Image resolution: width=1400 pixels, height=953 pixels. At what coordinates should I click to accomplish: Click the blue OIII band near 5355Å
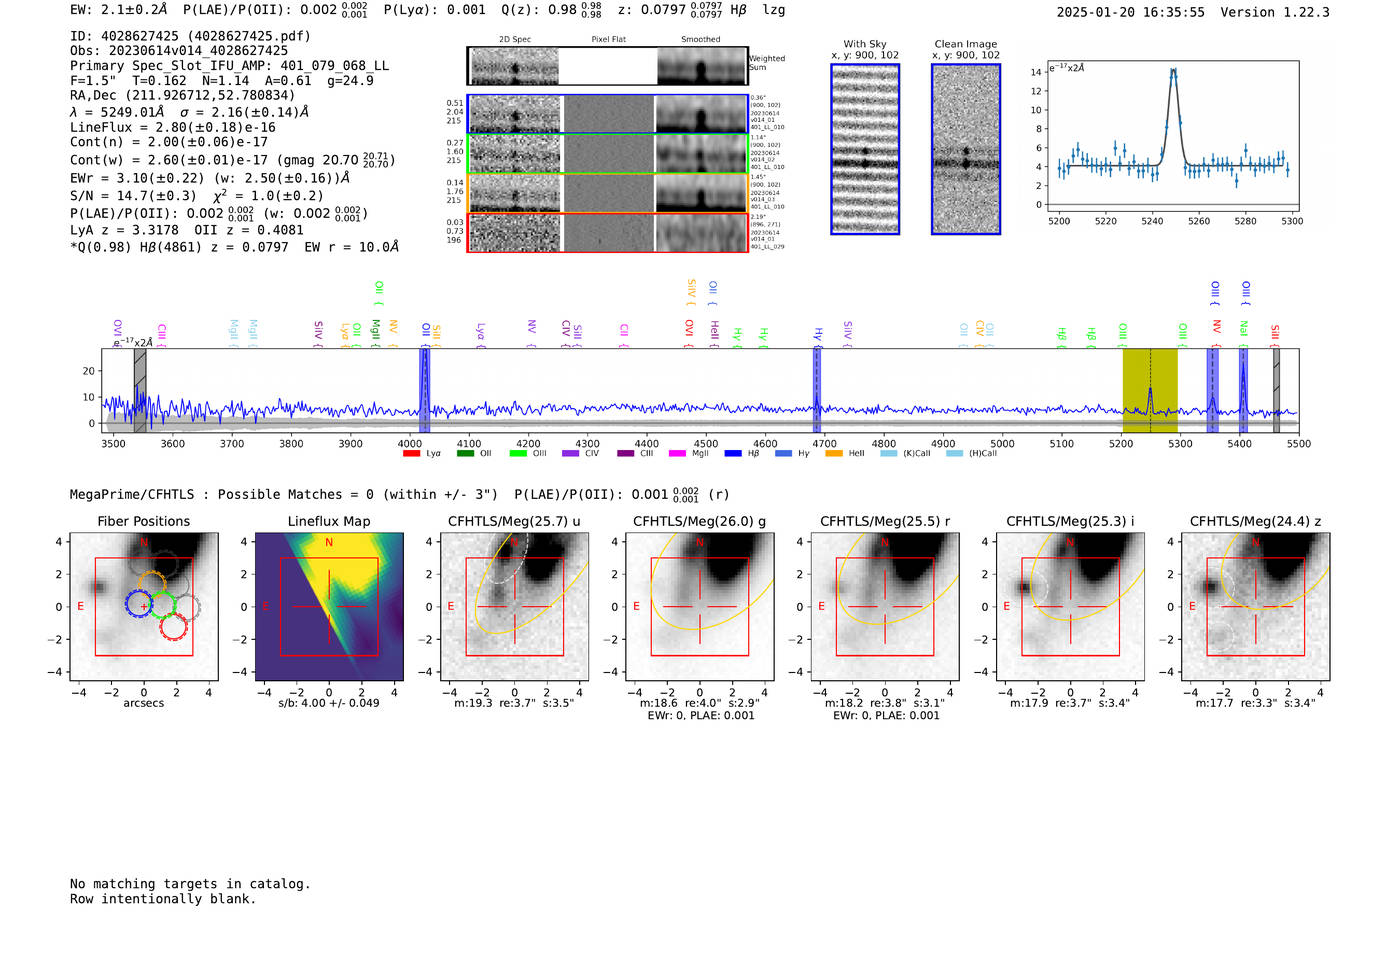coord(1213,391)
